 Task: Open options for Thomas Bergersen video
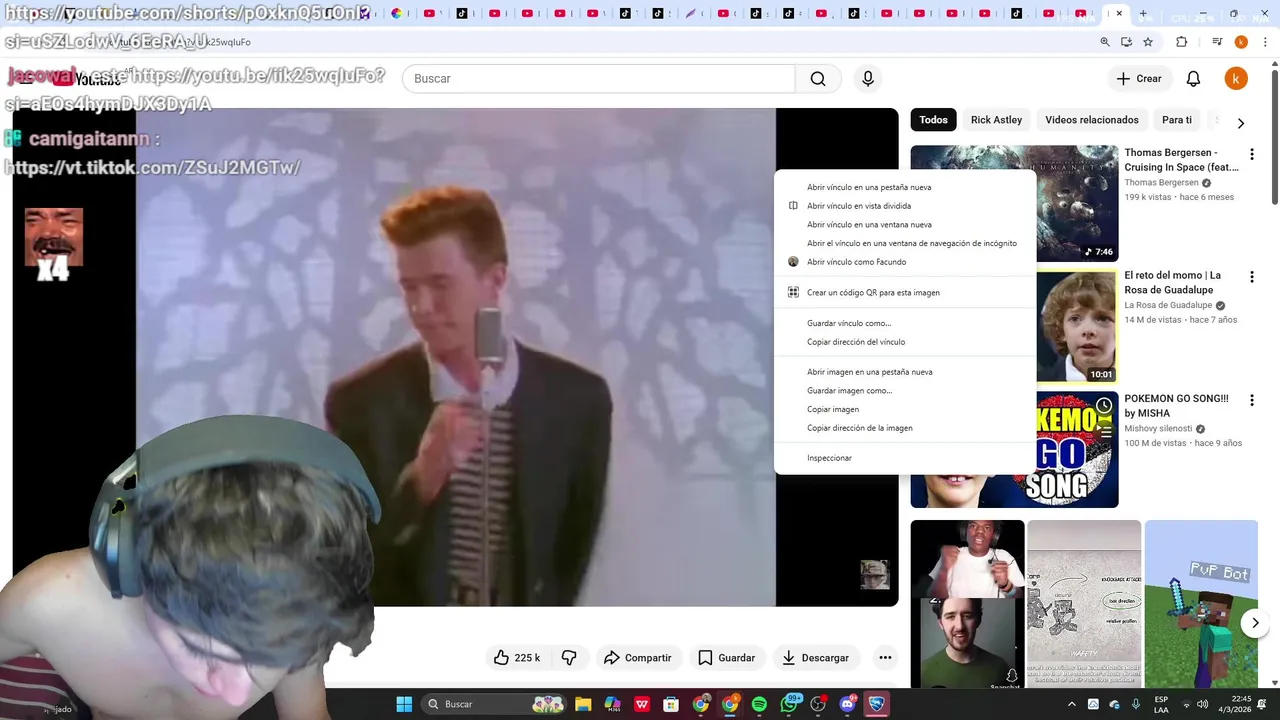pos(1251,154)
